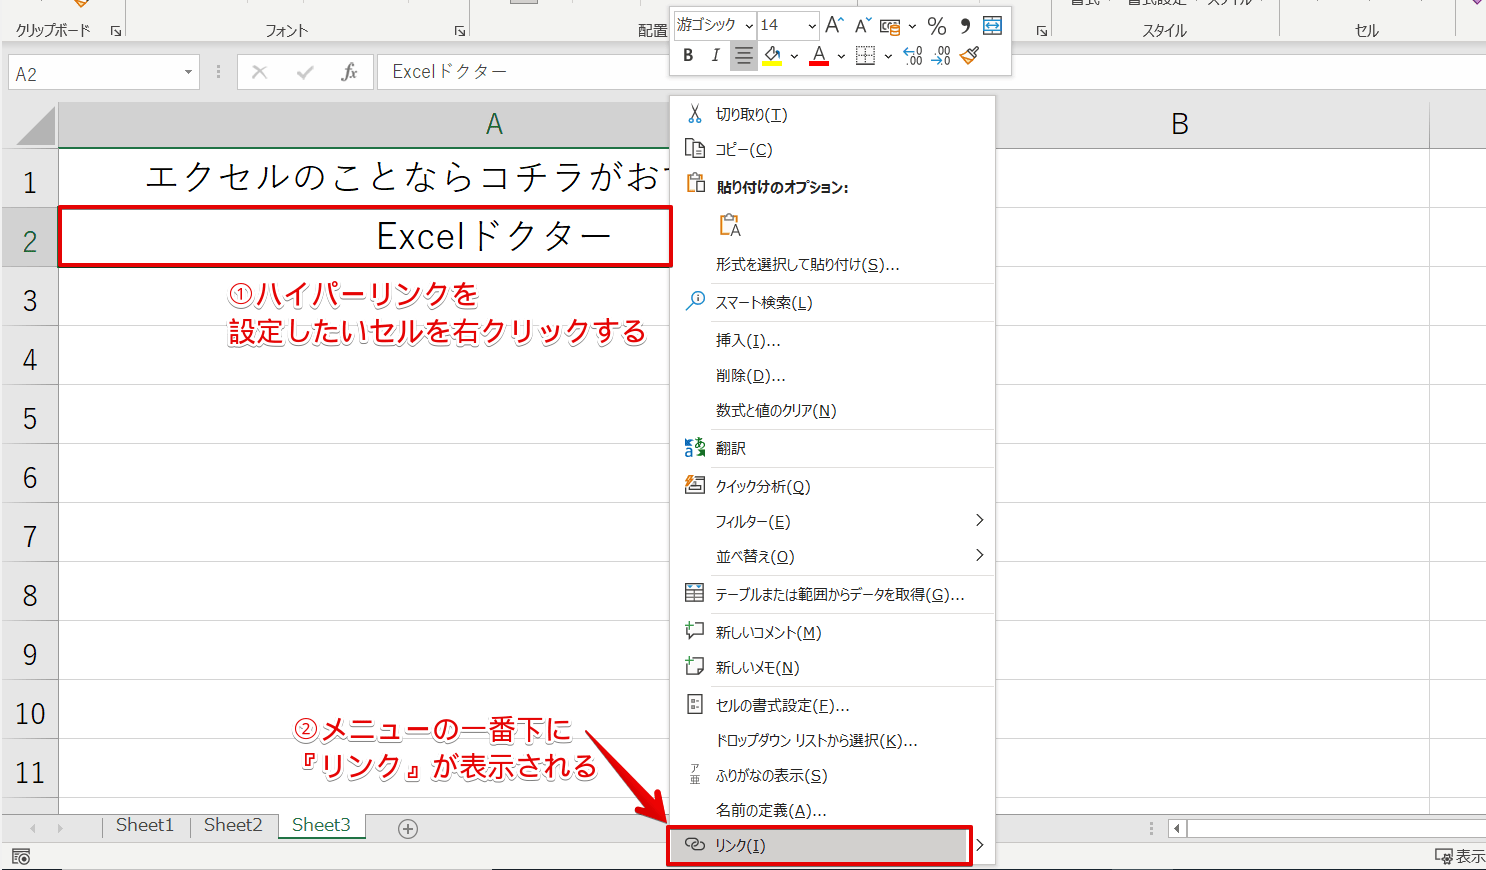The image size is (1486, 870).
Task: Expand 並べ替え(O) submenu
Action: (x=832, y=557)
